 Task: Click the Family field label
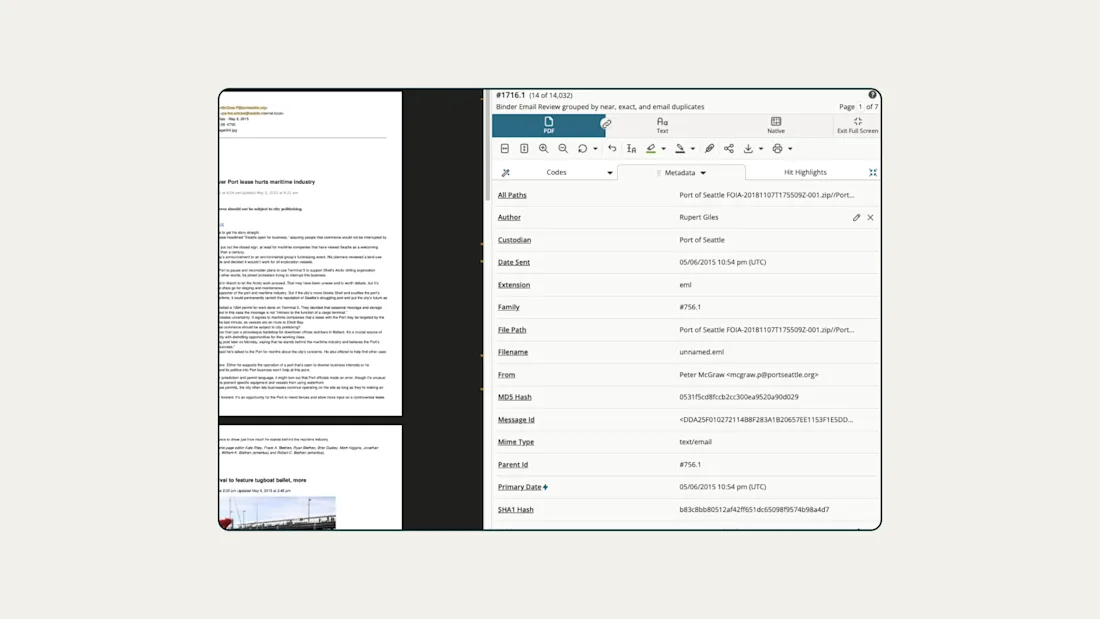[509, 307]
